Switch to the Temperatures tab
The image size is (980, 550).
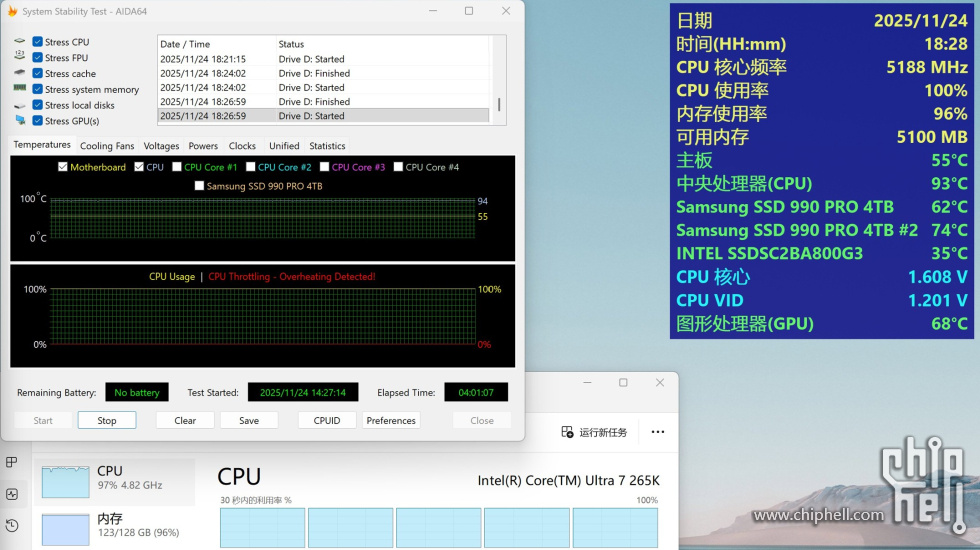pos(42,144)
